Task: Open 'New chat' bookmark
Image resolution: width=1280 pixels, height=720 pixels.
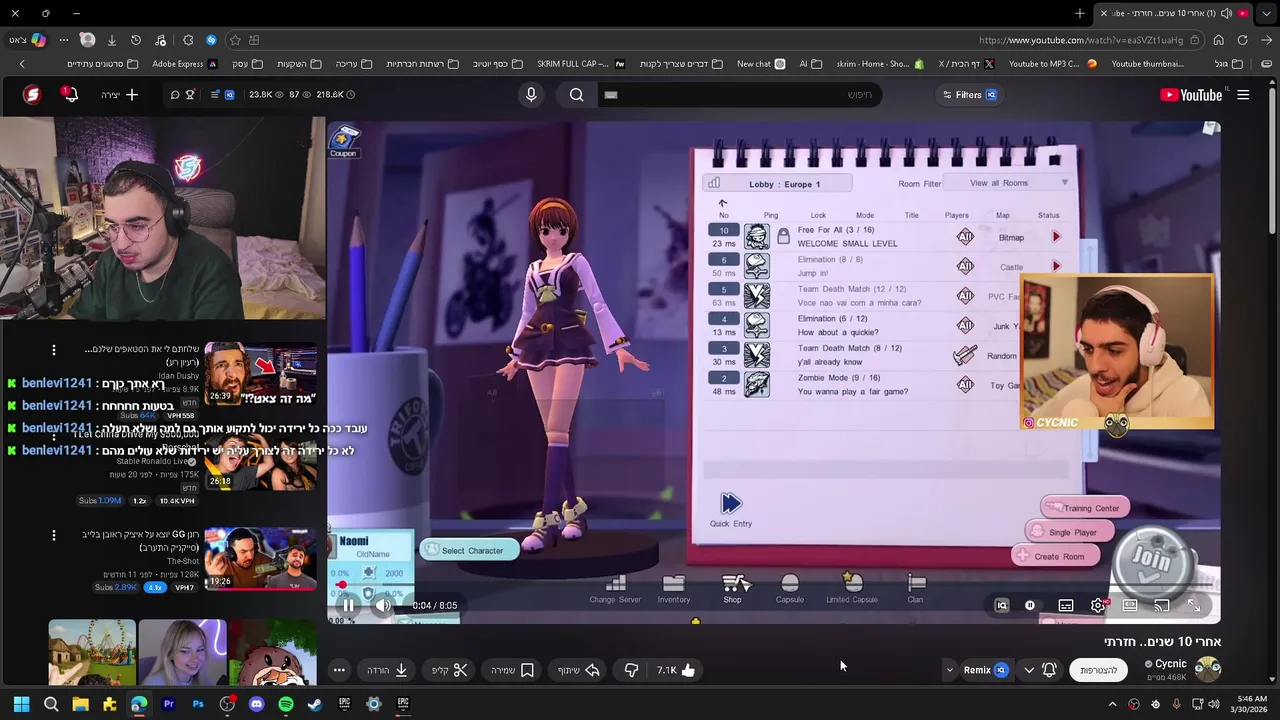Action: point(760,64)
